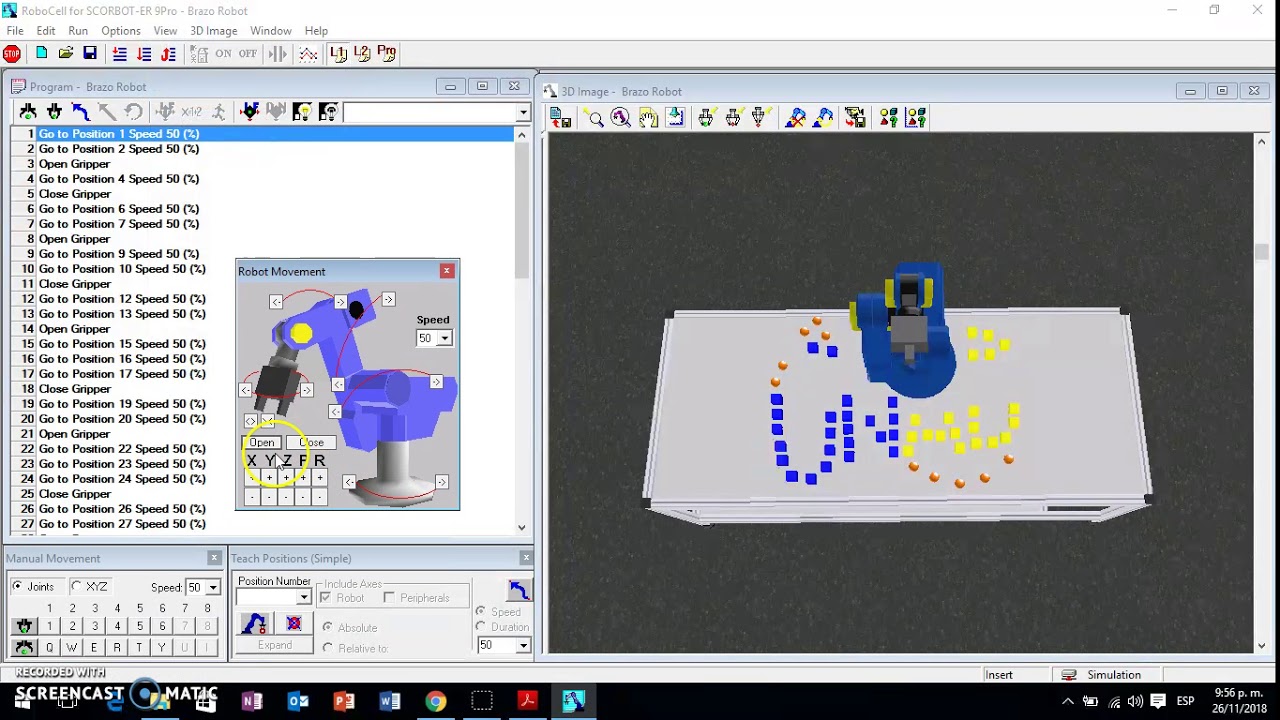Open the Teach Positions speed value dropdown

coord(522,646)
